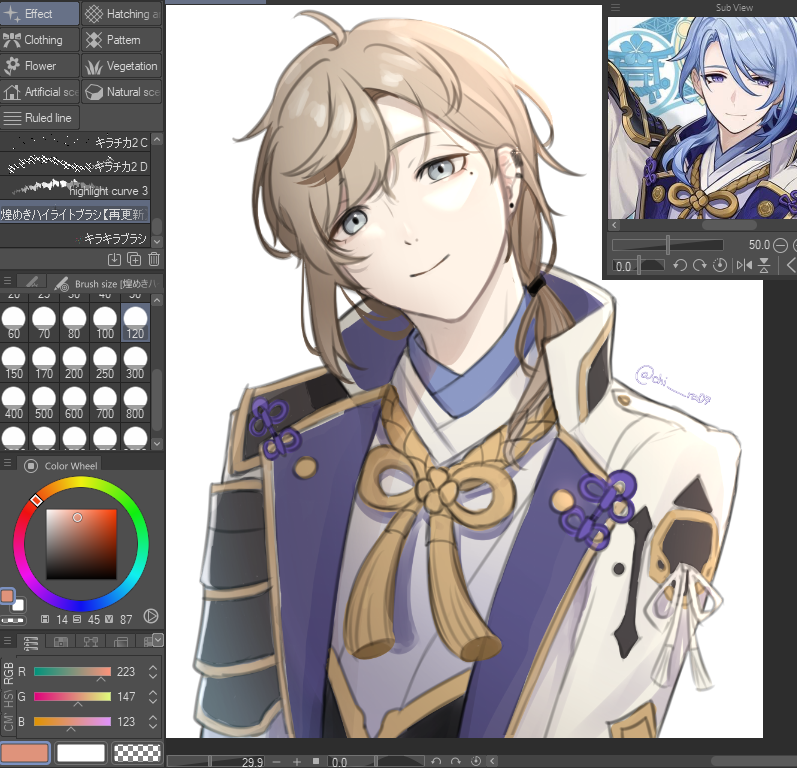Pick brush size 60
Screen dimensions: 797x768
click(14, 323)
